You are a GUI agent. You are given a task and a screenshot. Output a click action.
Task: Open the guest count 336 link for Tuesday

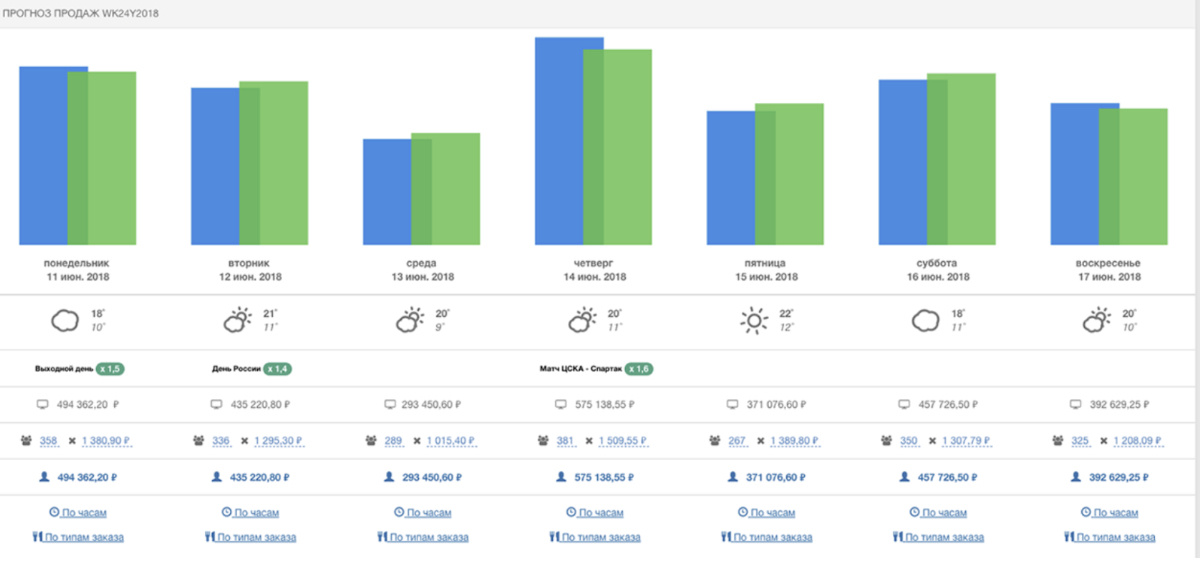221,441
